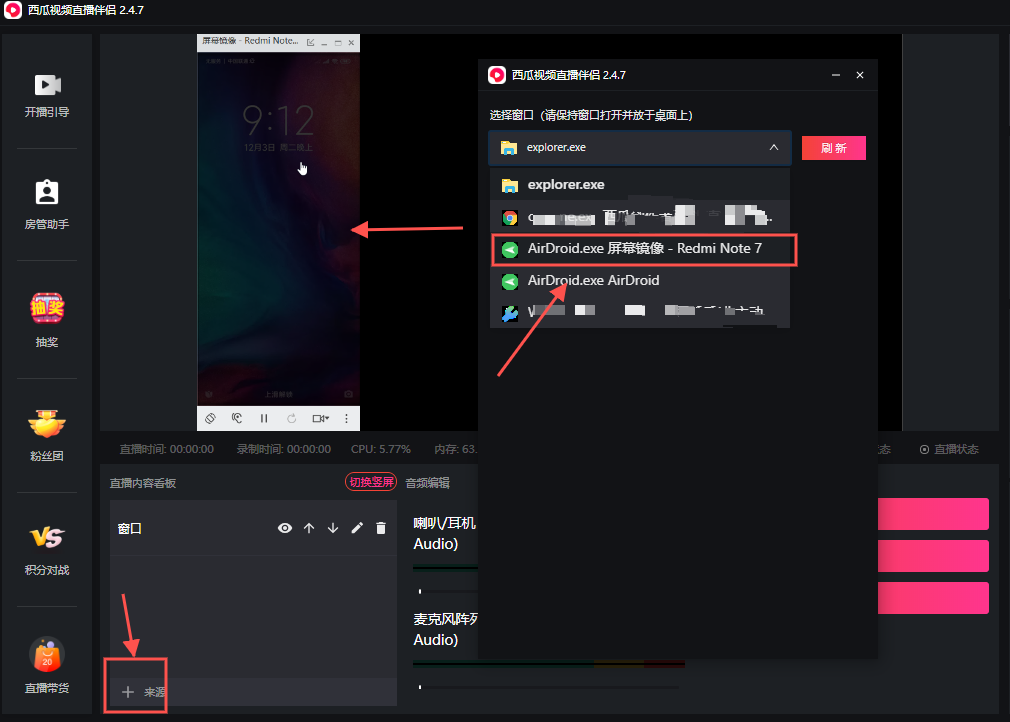Open the 积分对战 VS feature
Screen dimensions: 1010x722
tap(47, 549)
